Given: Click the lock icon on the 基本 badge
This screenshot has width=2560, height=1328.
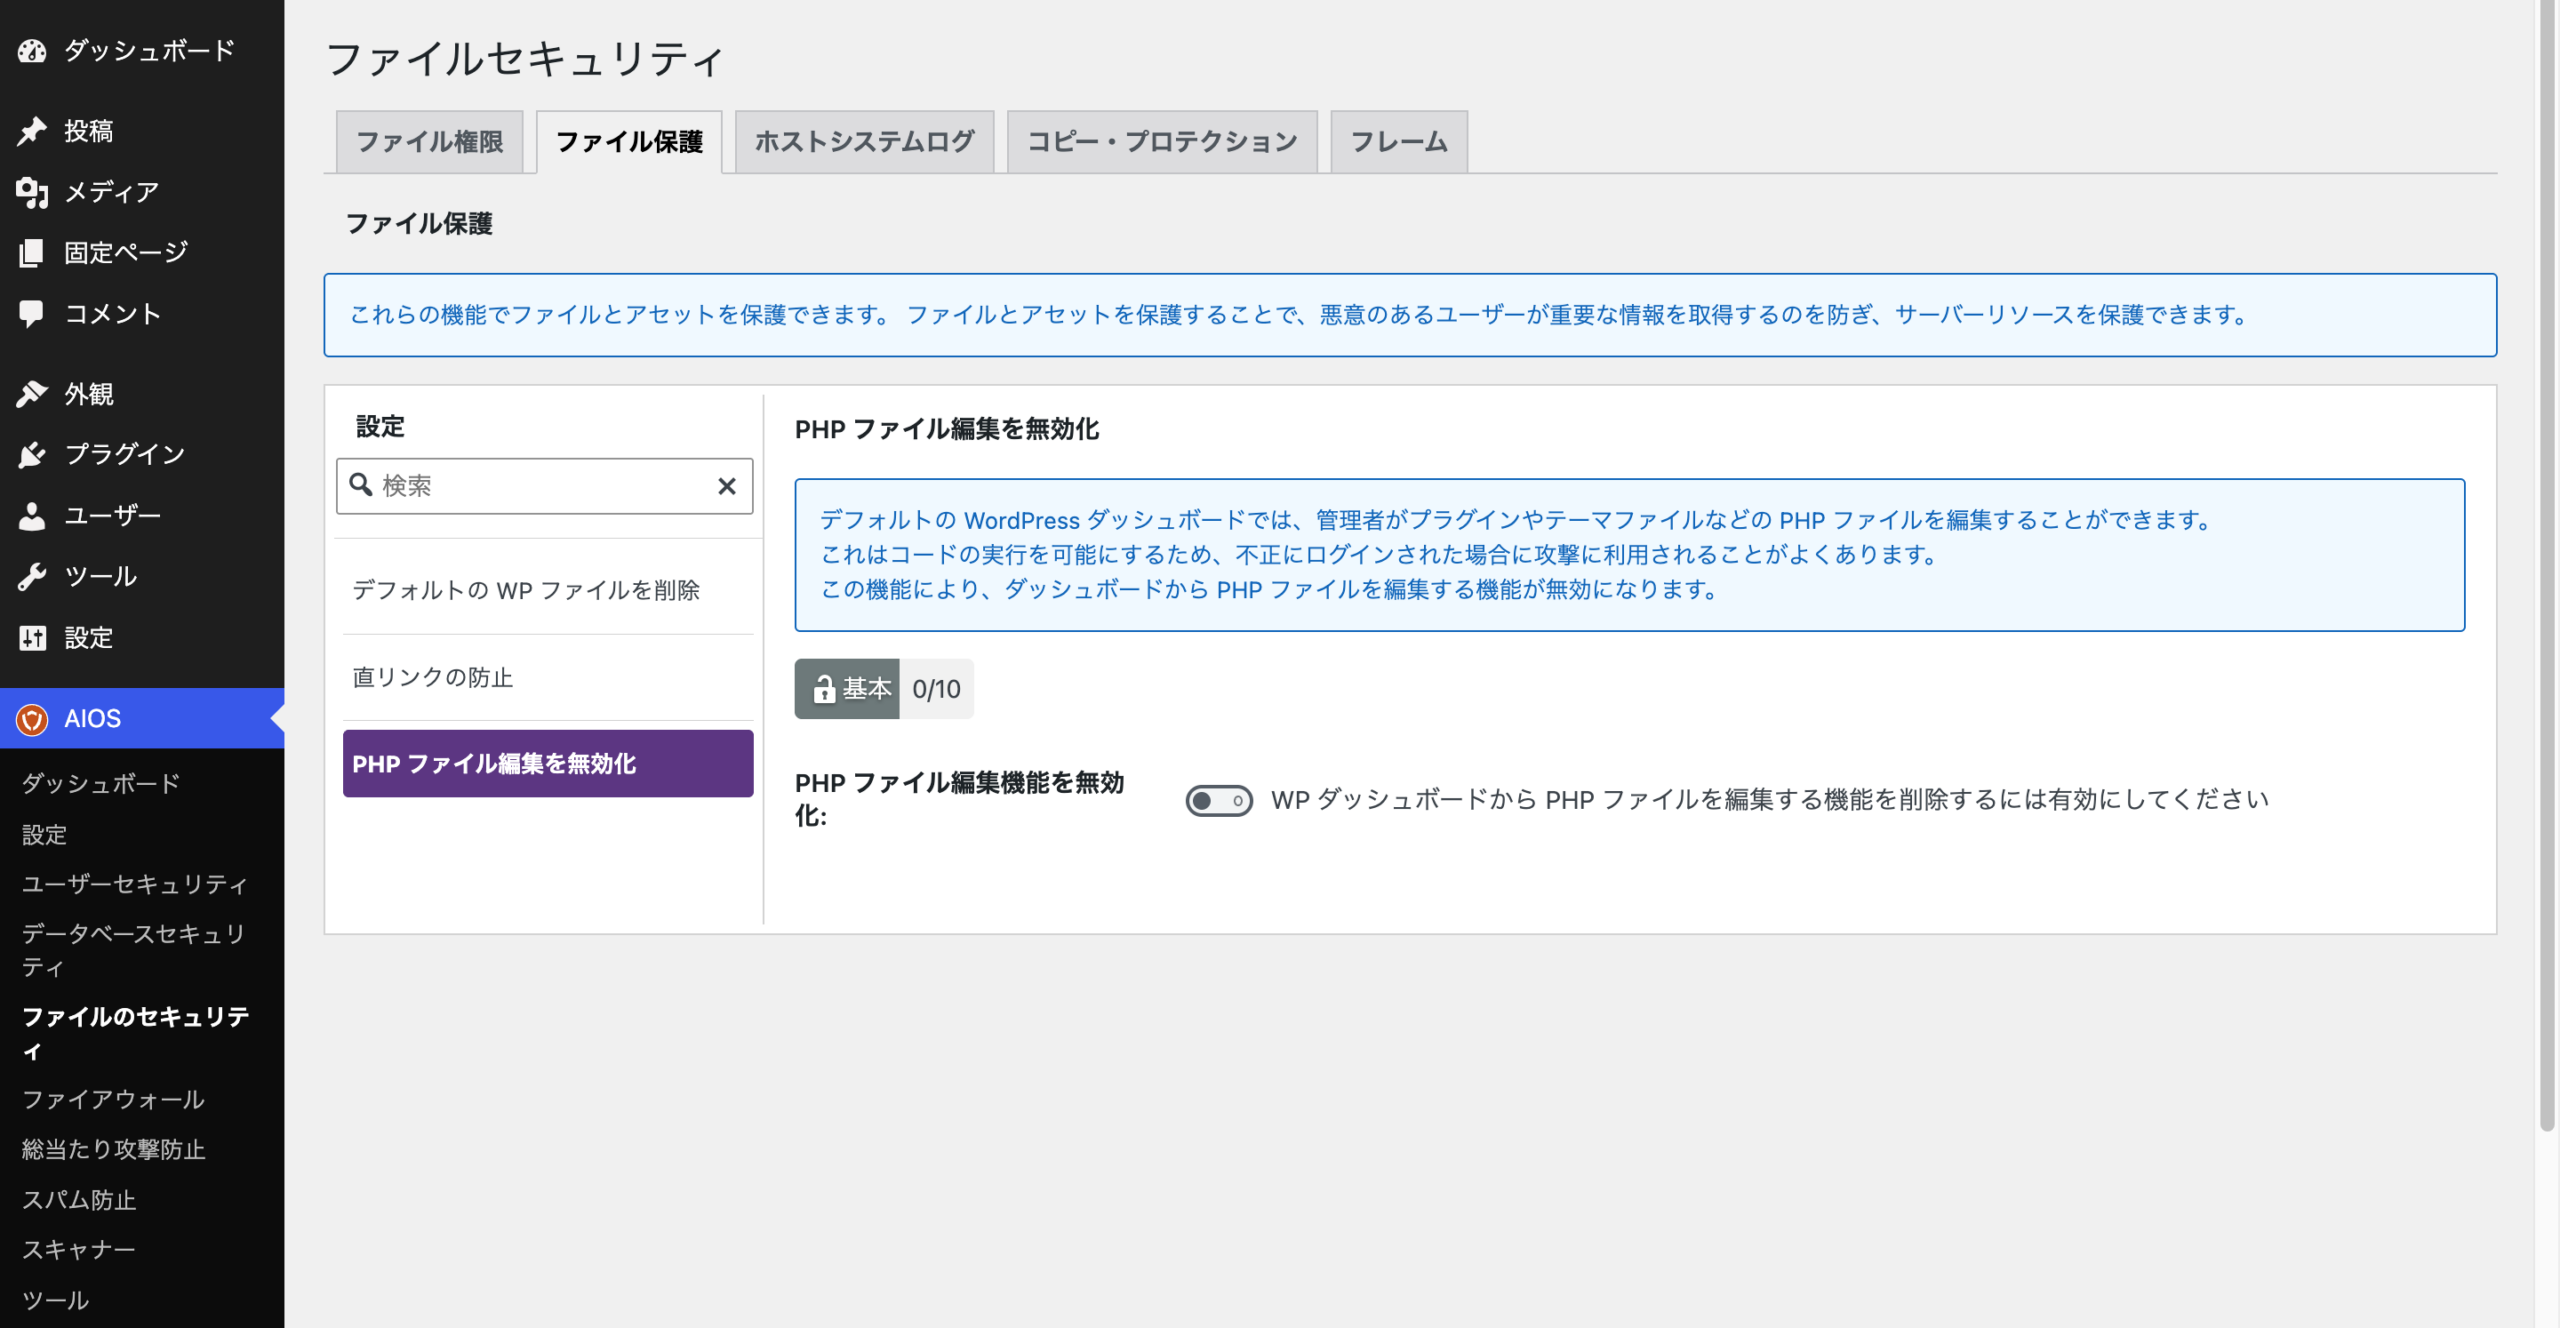Looking at the screenshot, I should [x=823, y=689].
